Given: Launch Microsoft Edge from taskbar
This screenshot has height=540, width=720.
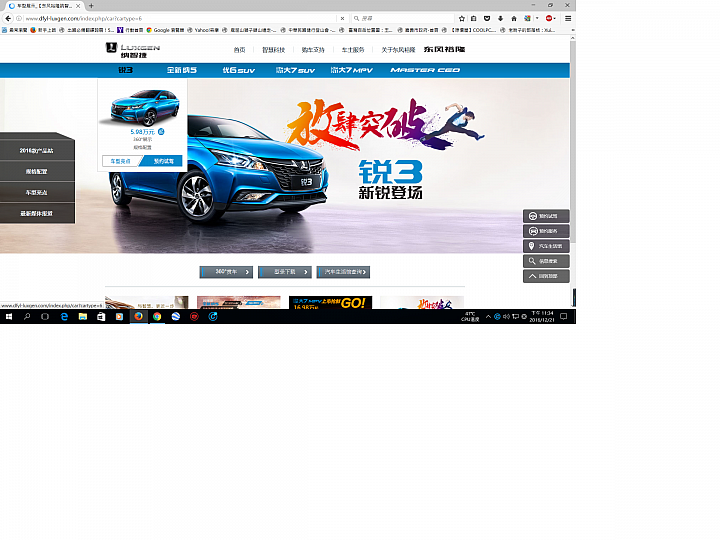Looking at the screenshot, I should point(64,316).
